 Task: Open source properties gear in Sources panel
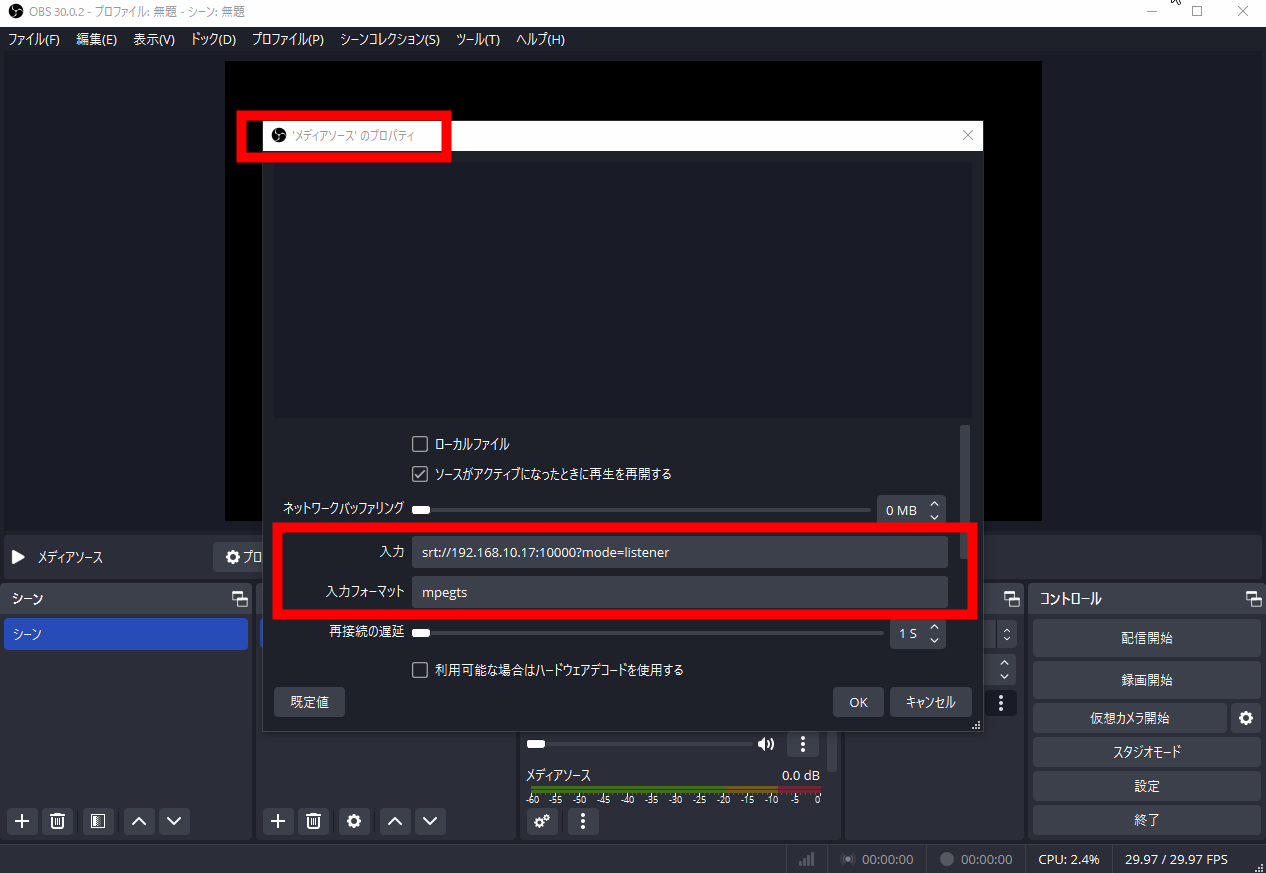click(353, 821)
